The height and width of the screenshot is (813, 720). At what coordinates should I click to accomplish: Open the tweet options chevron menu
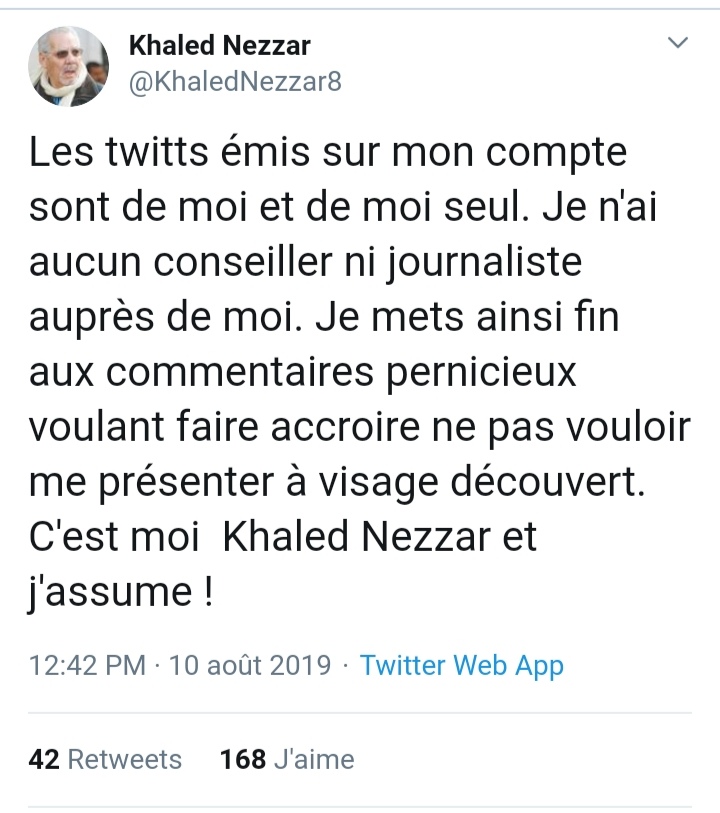pyautogui.click(x=678, y=44)
